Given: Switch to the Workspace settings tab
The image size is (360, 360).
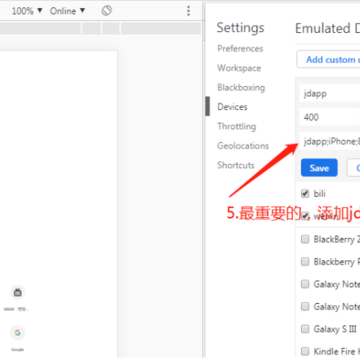Looking at the screenshot, I should [x=239, y=68].
